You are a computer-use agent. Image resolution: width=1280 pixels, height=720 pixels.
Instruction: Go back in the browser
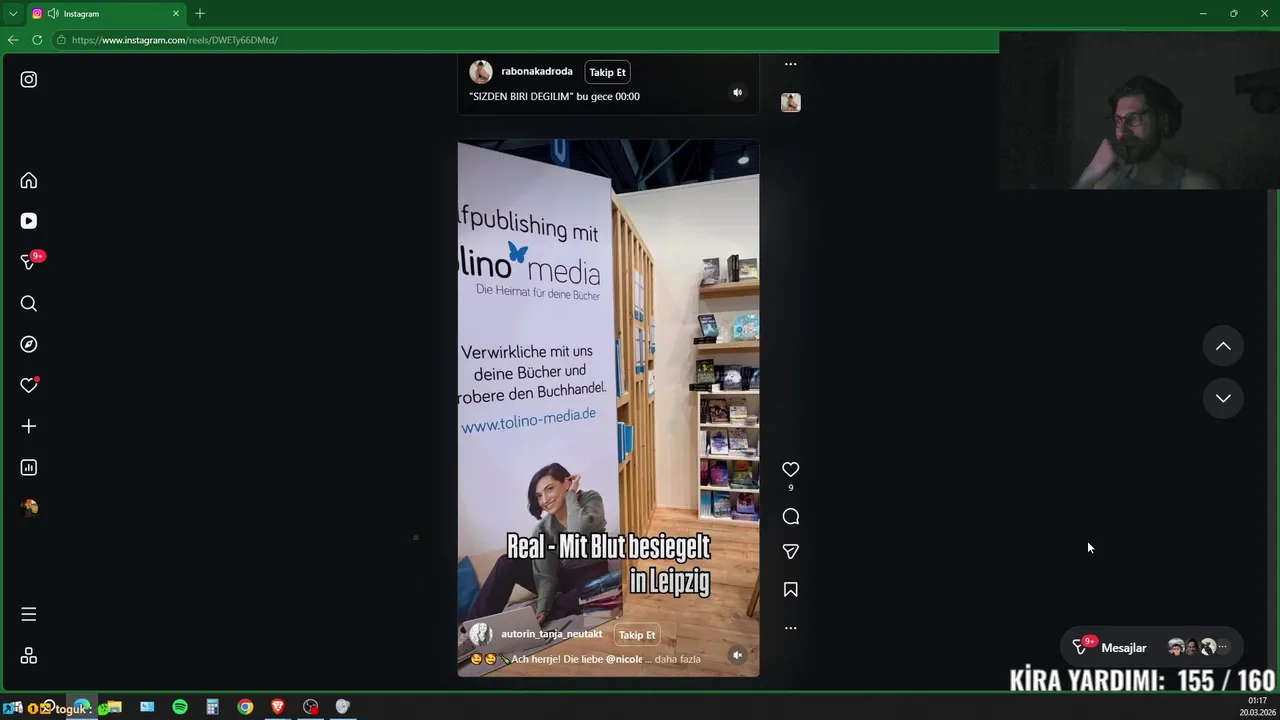point(13,40)
